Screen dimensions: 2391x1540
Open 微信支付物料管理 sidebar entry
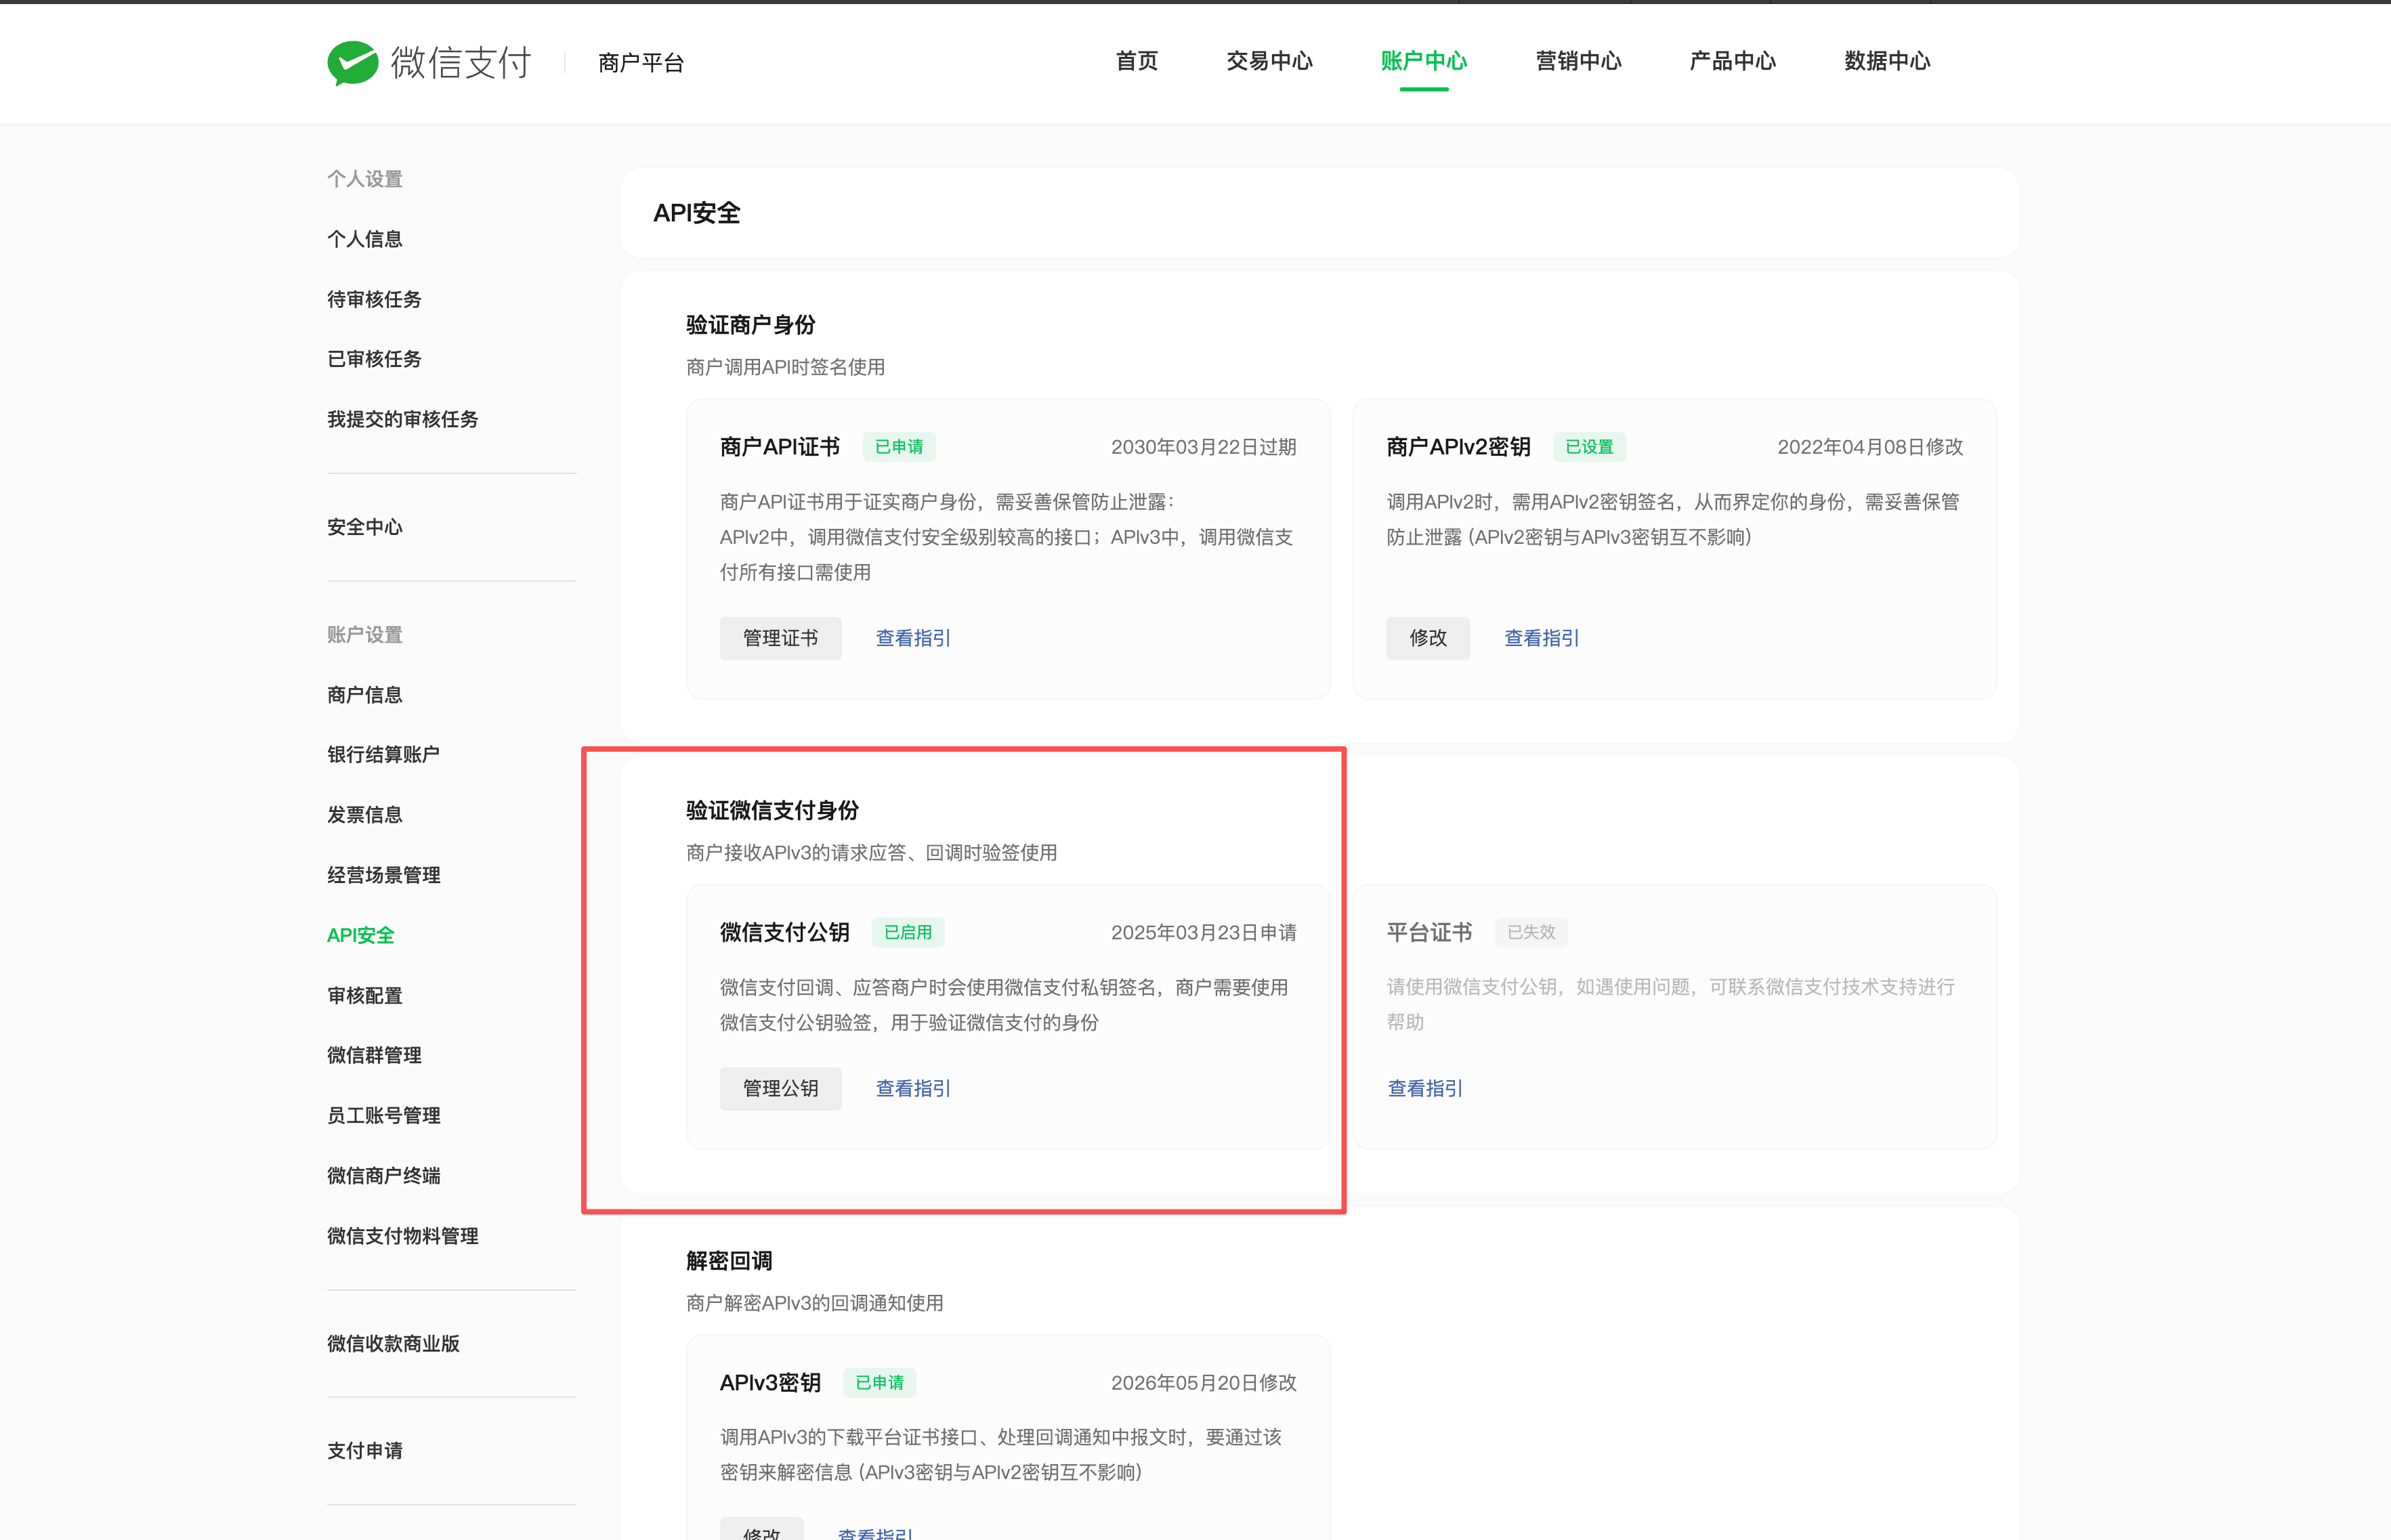(403, 1236)
